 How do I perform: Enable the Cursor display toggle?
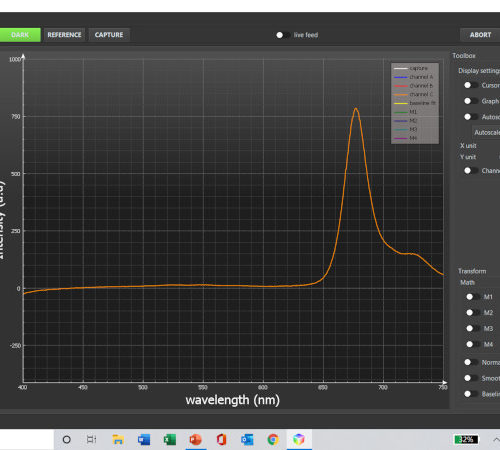tap(471, 85)
